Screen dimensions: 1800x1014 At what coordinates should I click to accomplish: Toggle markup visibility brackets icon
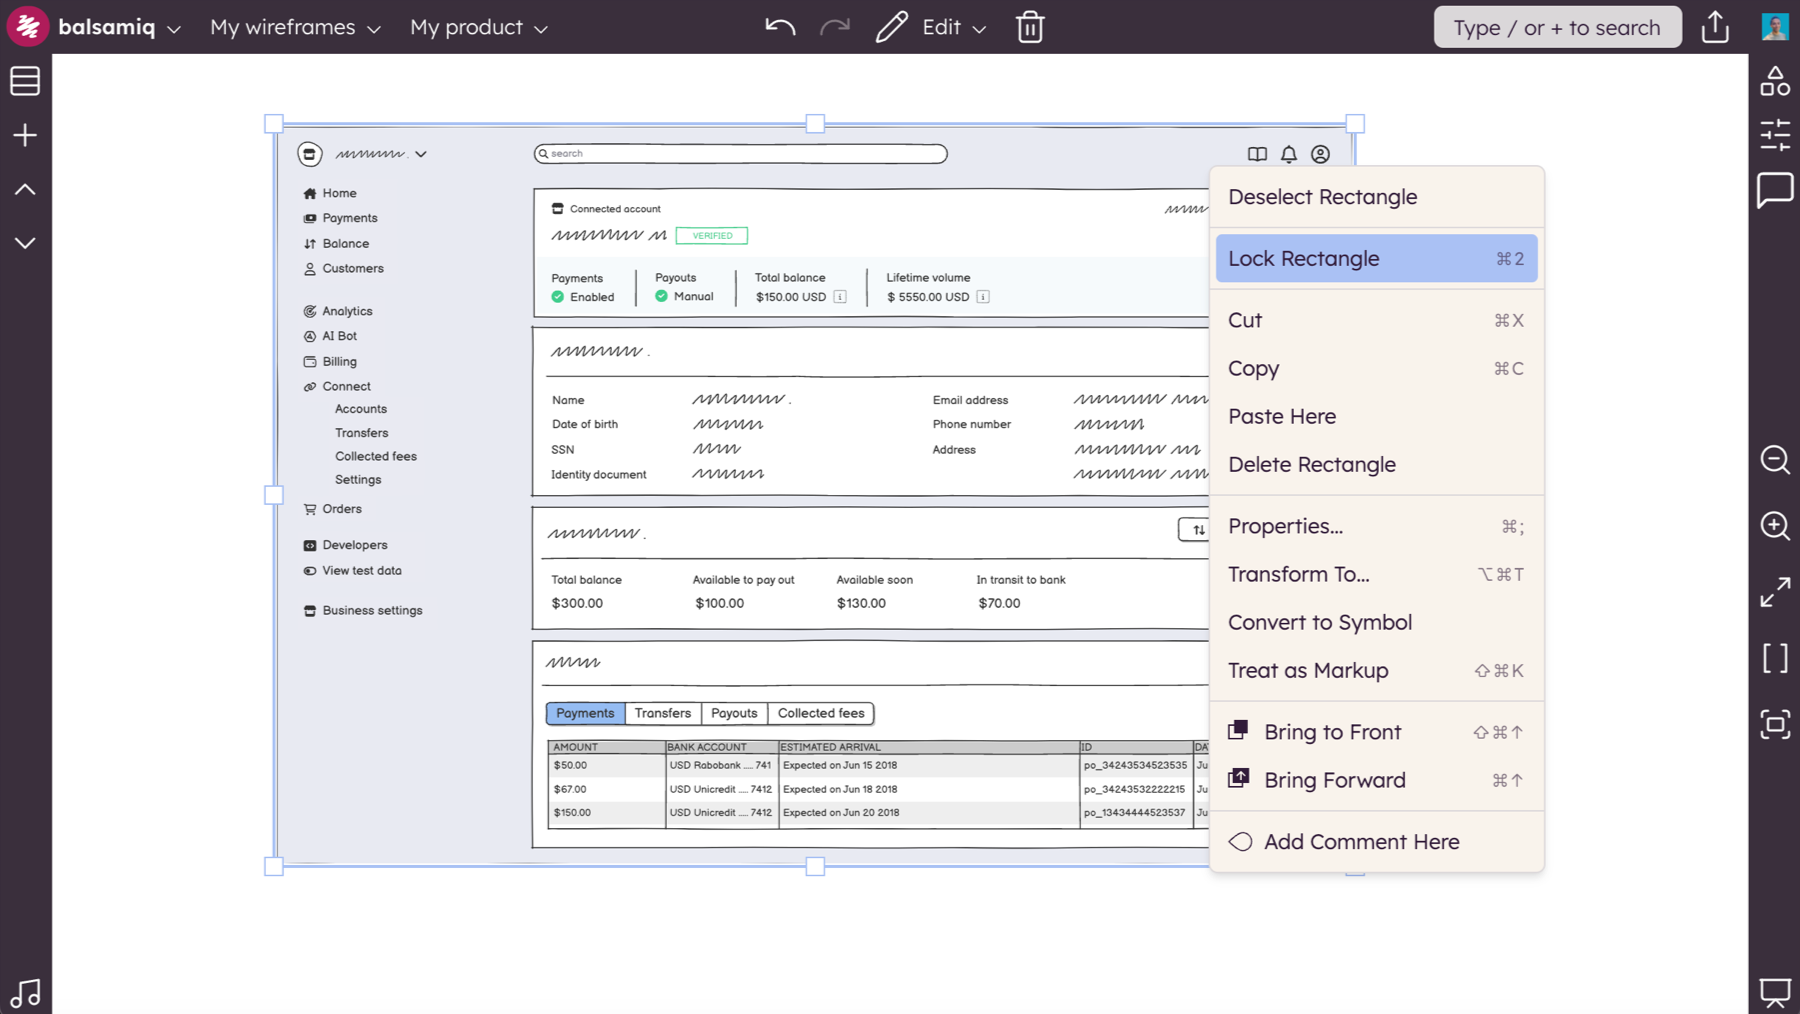[1775, 658]
